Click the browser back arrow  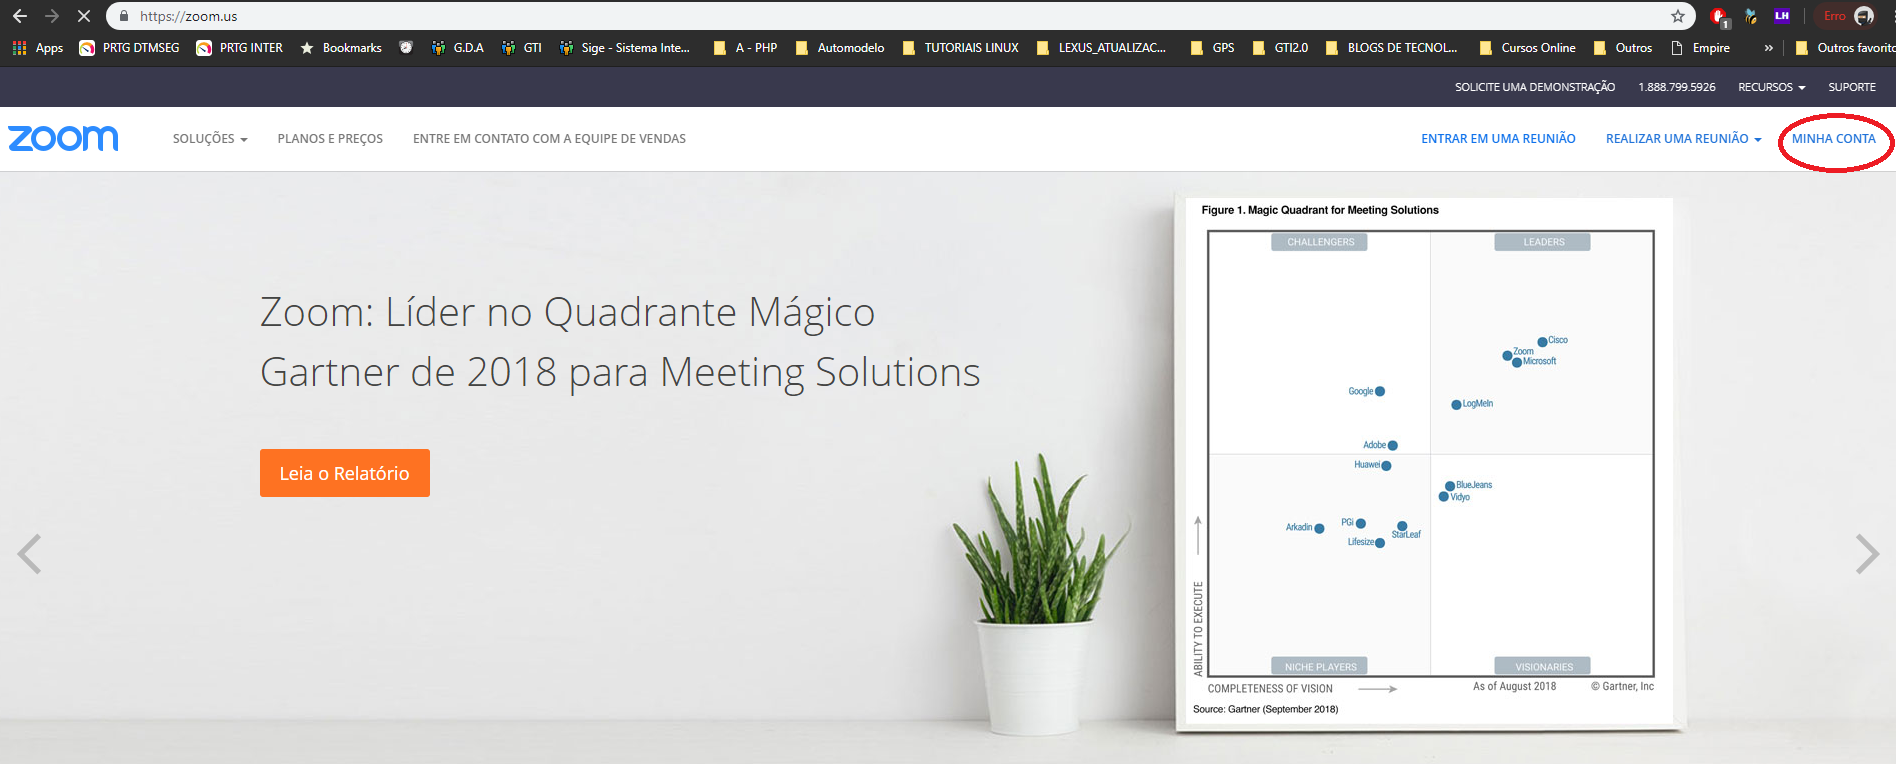click(20, 16)
